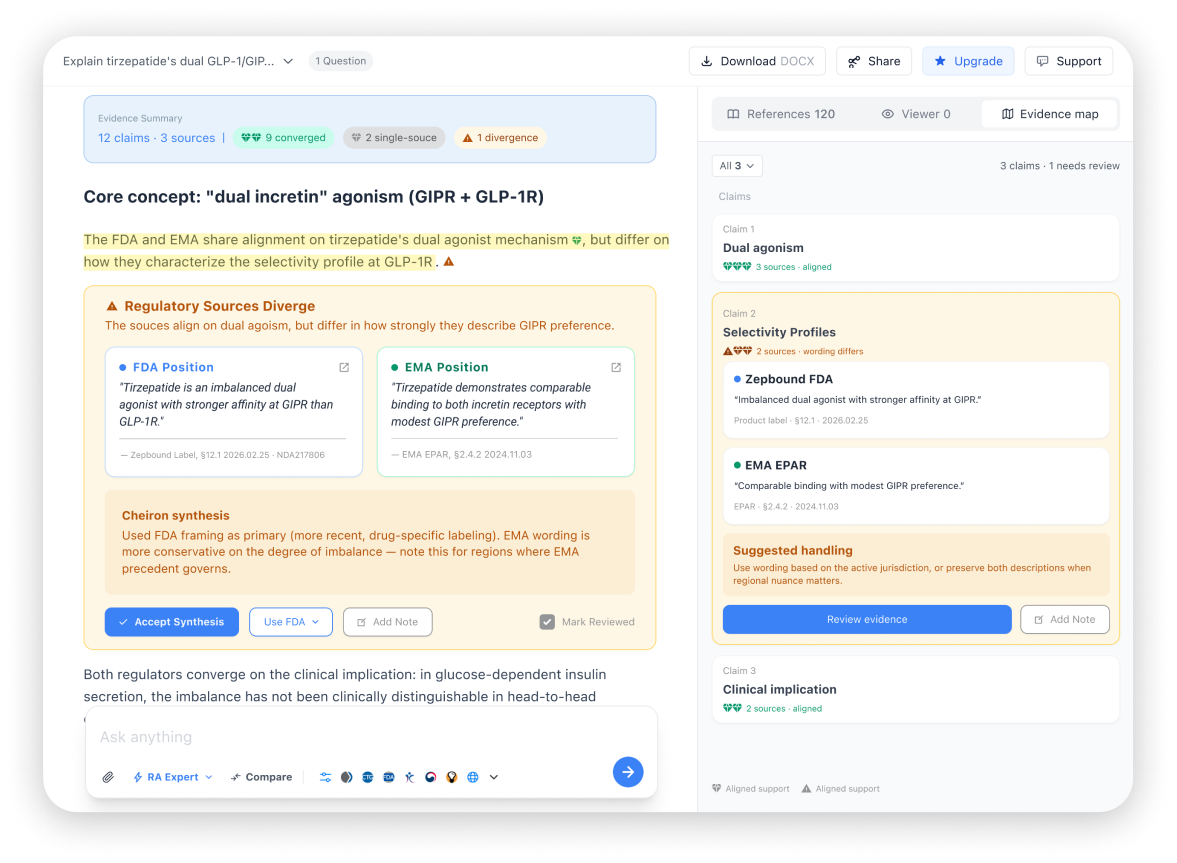Select the Zepbound FDA evidence card
1177x863 pixels.
tap(915, 400)
